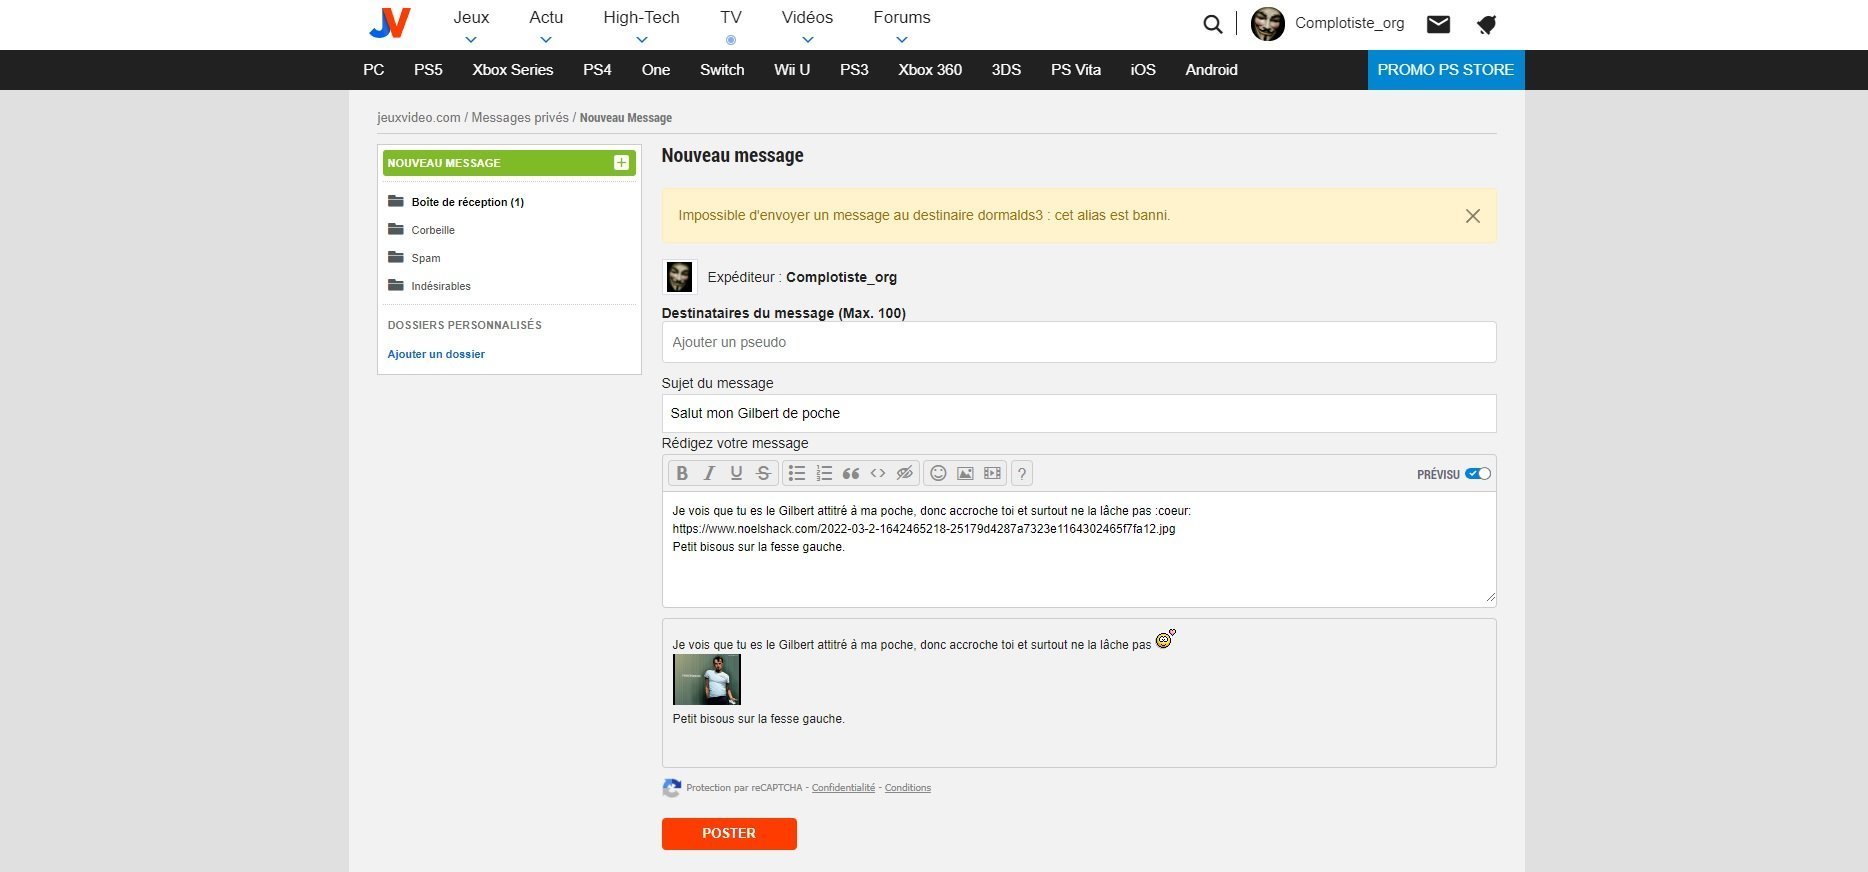1868x872 pixels.
Task: Open the Boîte de réception folder
Action: coord(467,202)
